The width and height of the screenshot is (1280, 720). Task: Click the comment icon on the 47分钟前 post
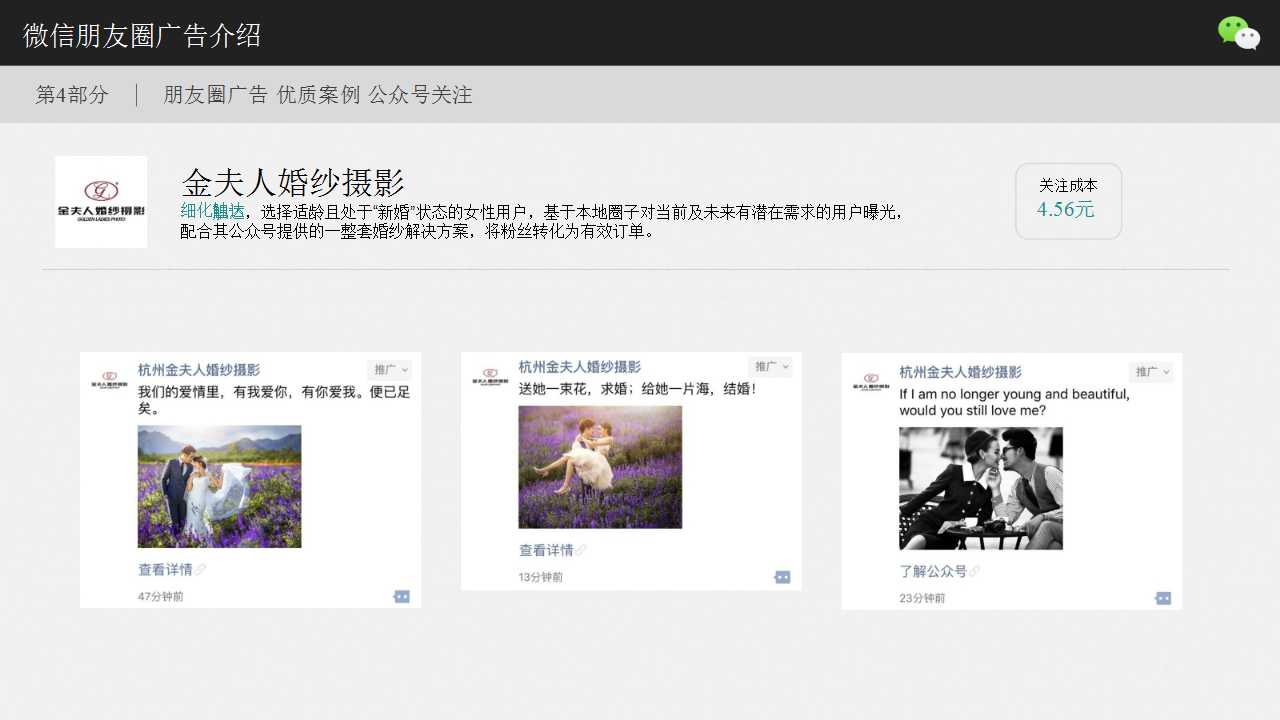click(401, 597)
